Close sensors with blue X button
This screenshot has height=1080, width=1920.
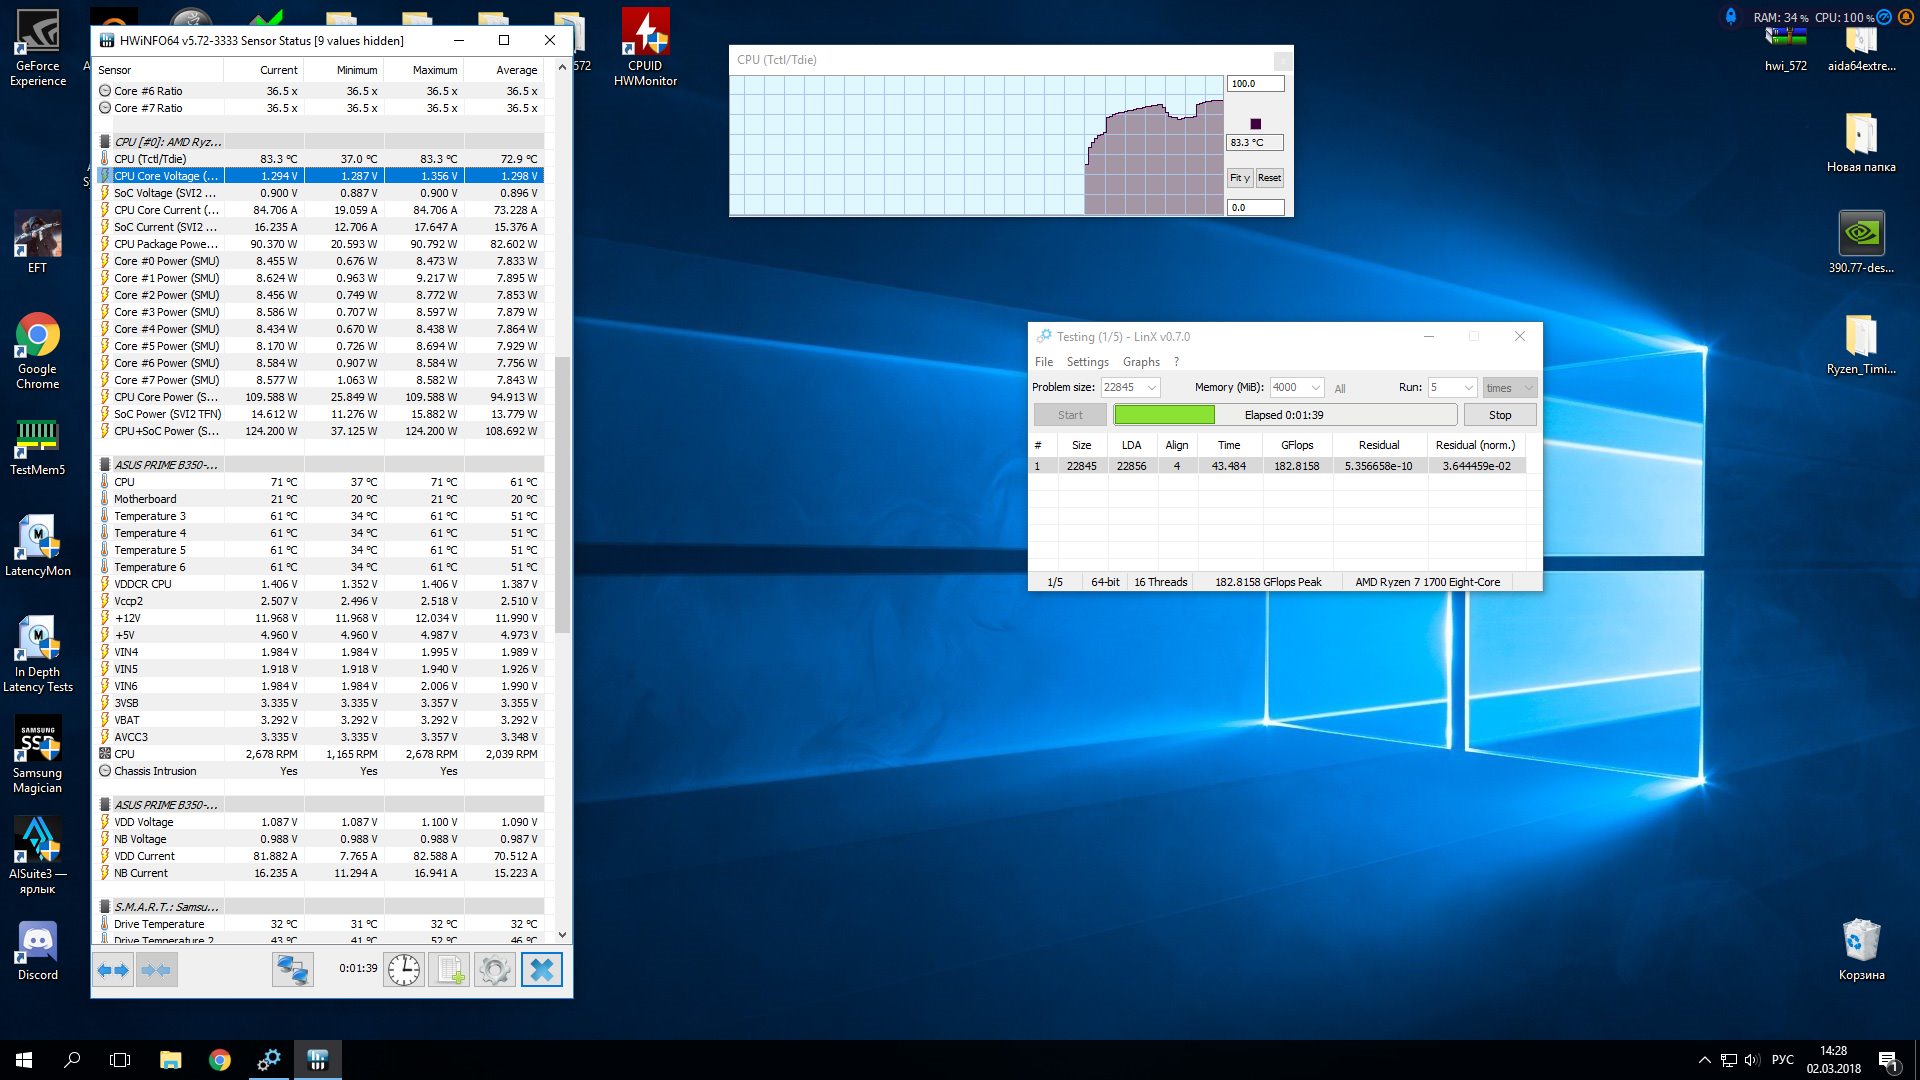(x=541, y=969)
